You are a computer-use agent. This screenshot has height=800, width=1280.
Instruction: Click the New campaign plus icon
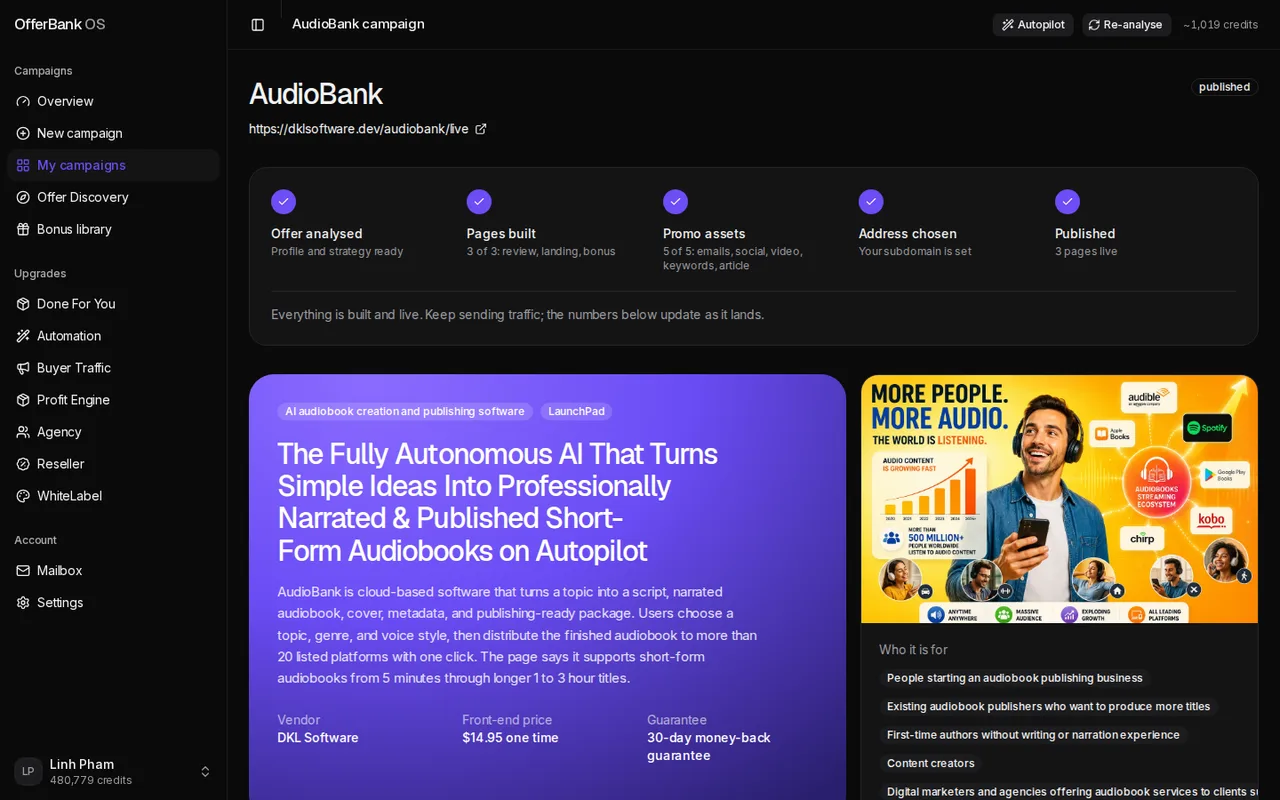pyautogui.click(x=23, y=133)
